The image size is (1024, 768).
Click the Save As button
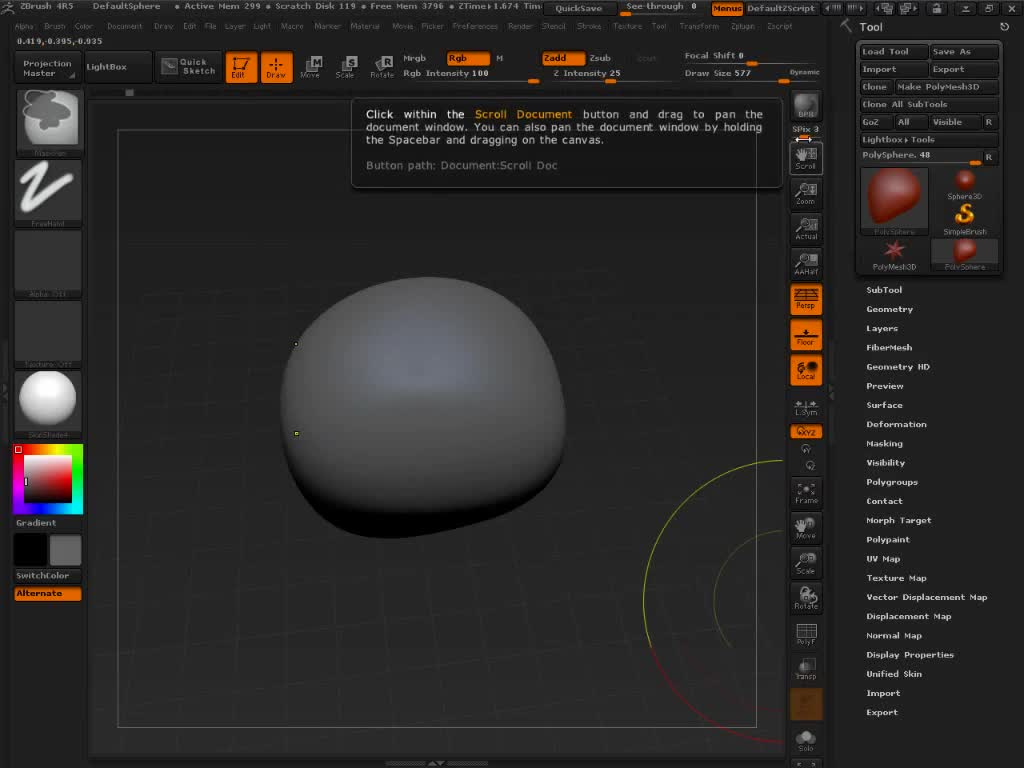(964, 52)
